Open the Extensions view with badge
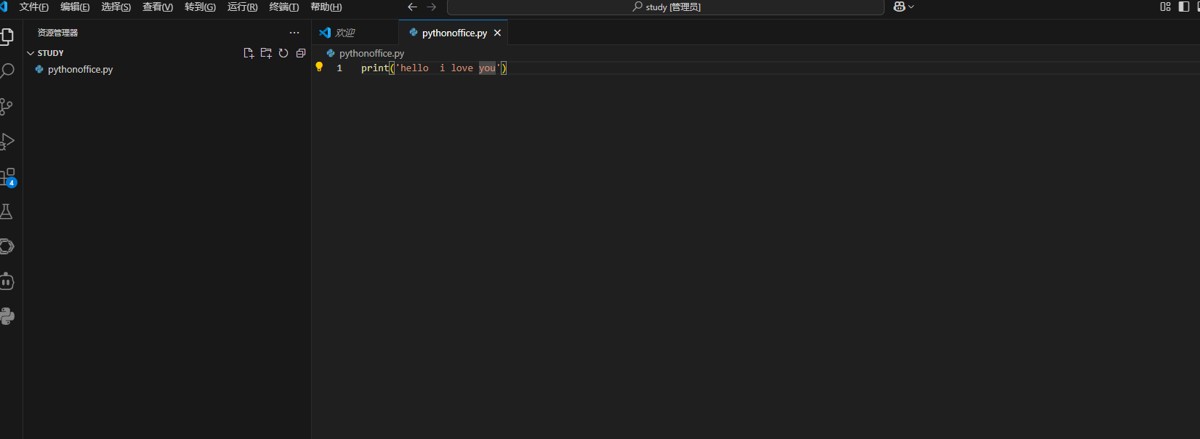1200x439 pixels. (x=8, y=177)
